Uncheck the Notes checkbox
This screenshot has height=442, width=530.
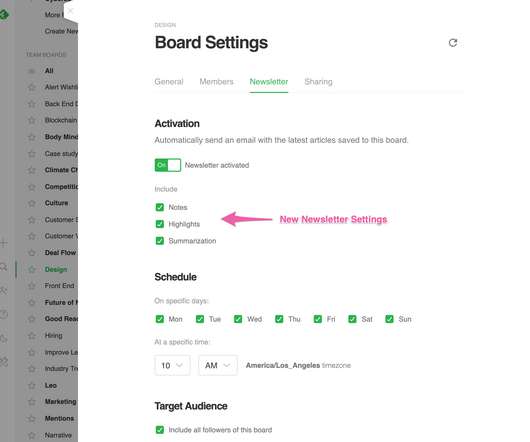(x=160, y=207)
